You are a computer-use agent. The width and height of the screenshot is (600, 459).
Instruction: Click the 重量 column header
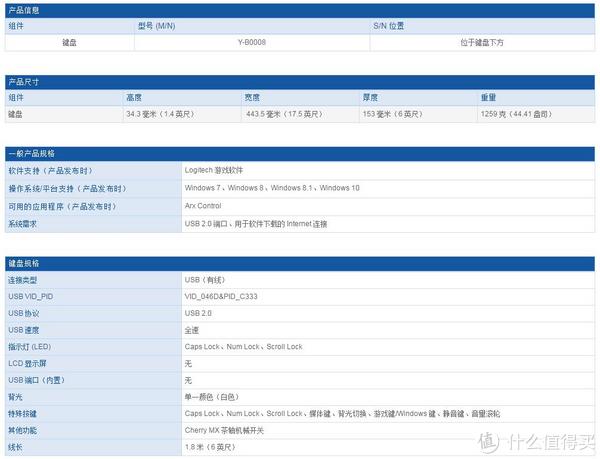point(488,98)
